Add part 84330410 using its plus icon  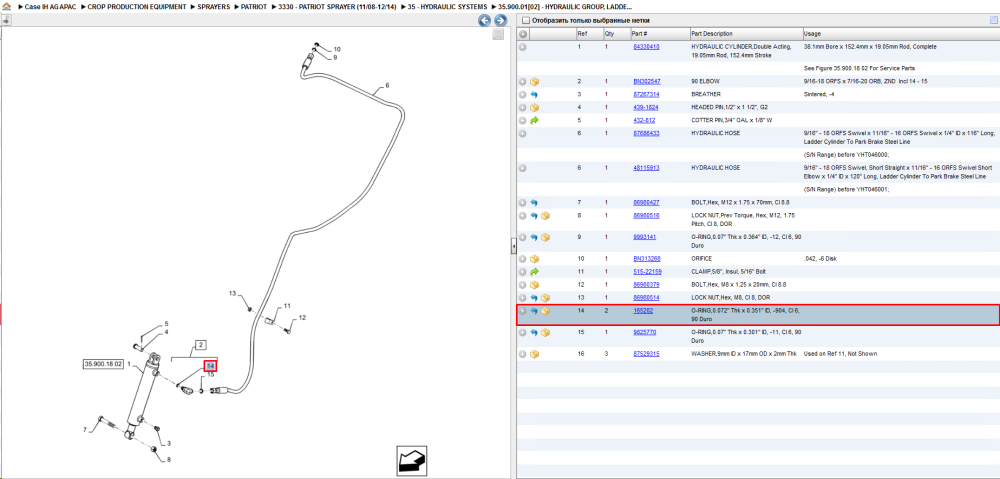point(522,47)
